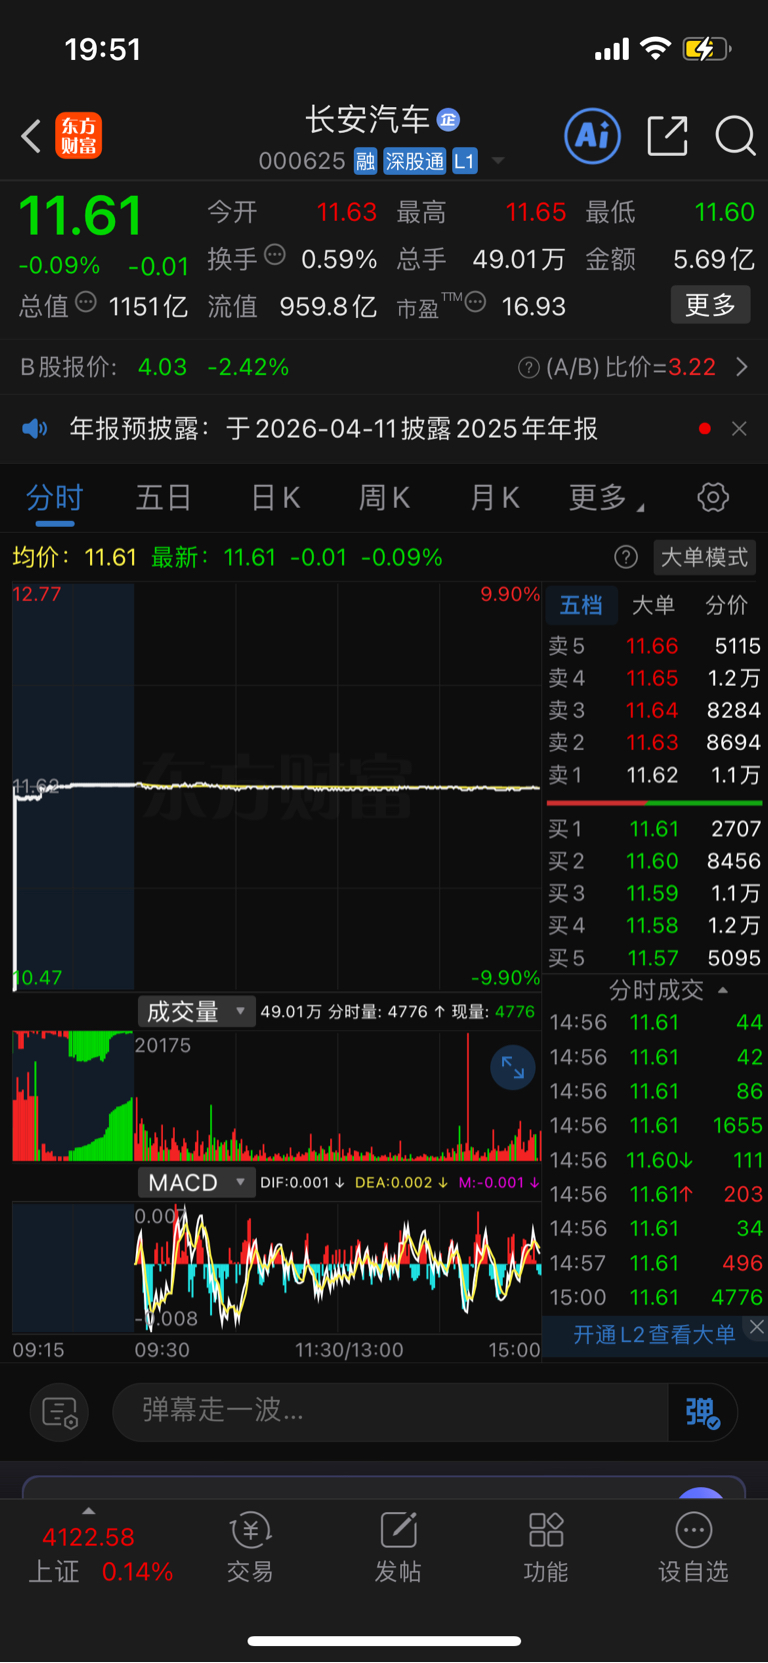The height and width of the screenshot is (1663, 768).
Task: Collapse the 分时成交 section header
Action: [668, 990]
